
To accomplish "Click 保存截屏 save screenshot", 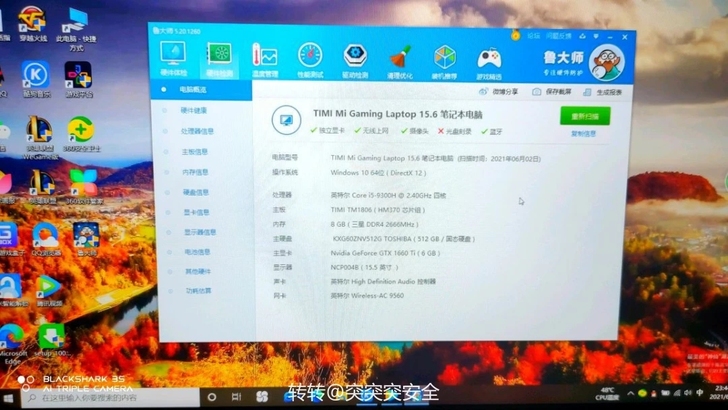I will (x=552, y=92).
